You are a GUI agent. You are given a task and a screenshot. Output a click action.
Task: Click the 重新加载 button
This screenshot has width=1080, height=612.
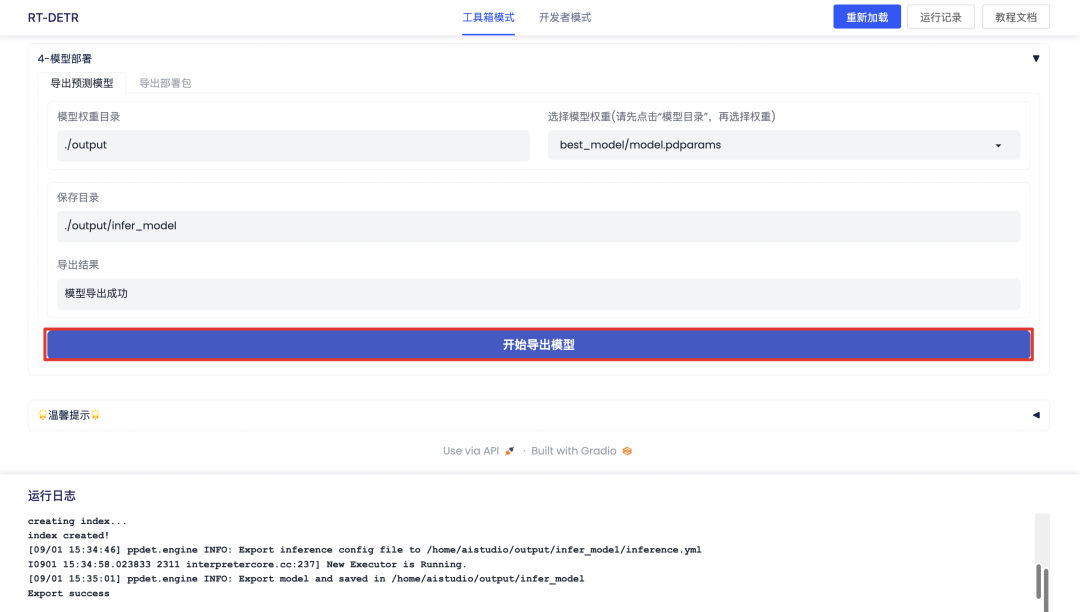click(866, 17)
